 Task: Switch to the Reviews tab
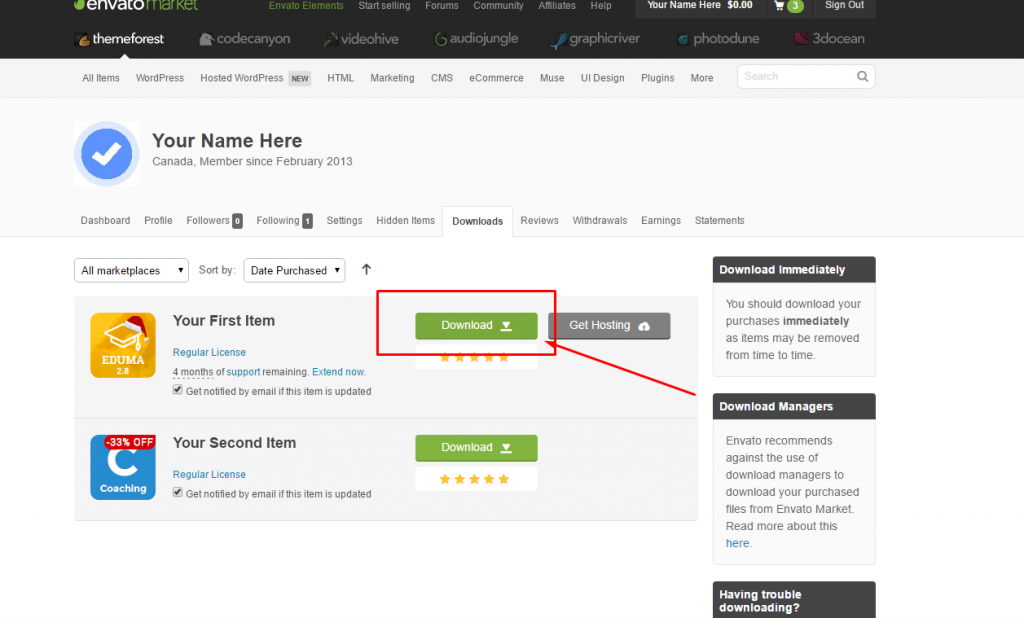pos(539,220)
